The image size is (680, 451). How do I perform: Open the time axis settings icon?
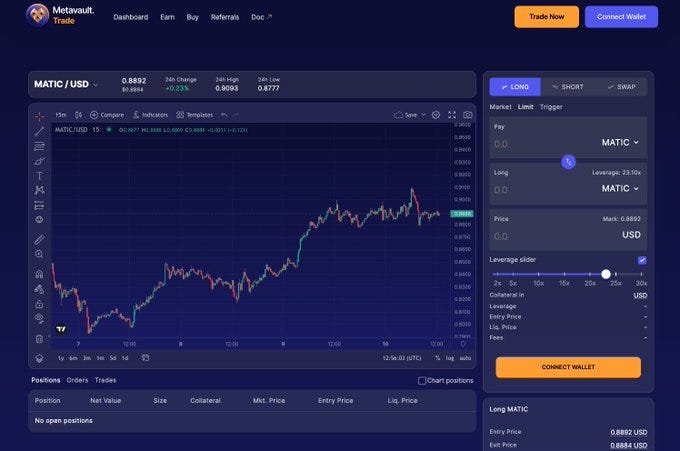point(463,344)
